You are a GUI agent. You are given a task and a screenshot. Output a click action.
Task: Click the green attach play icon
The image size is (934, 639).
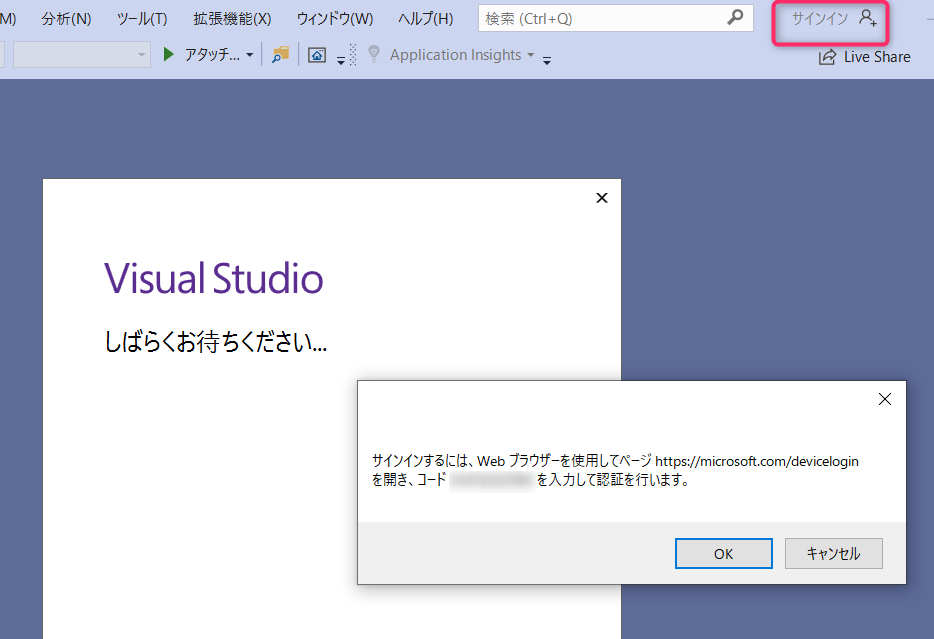[169, 55]
